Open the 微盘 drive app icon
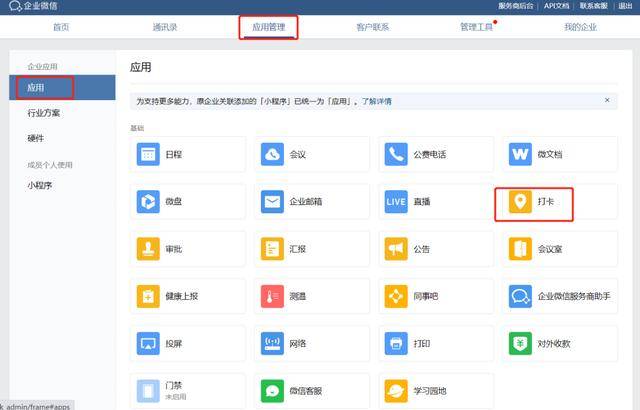 [x=148, y=202]
